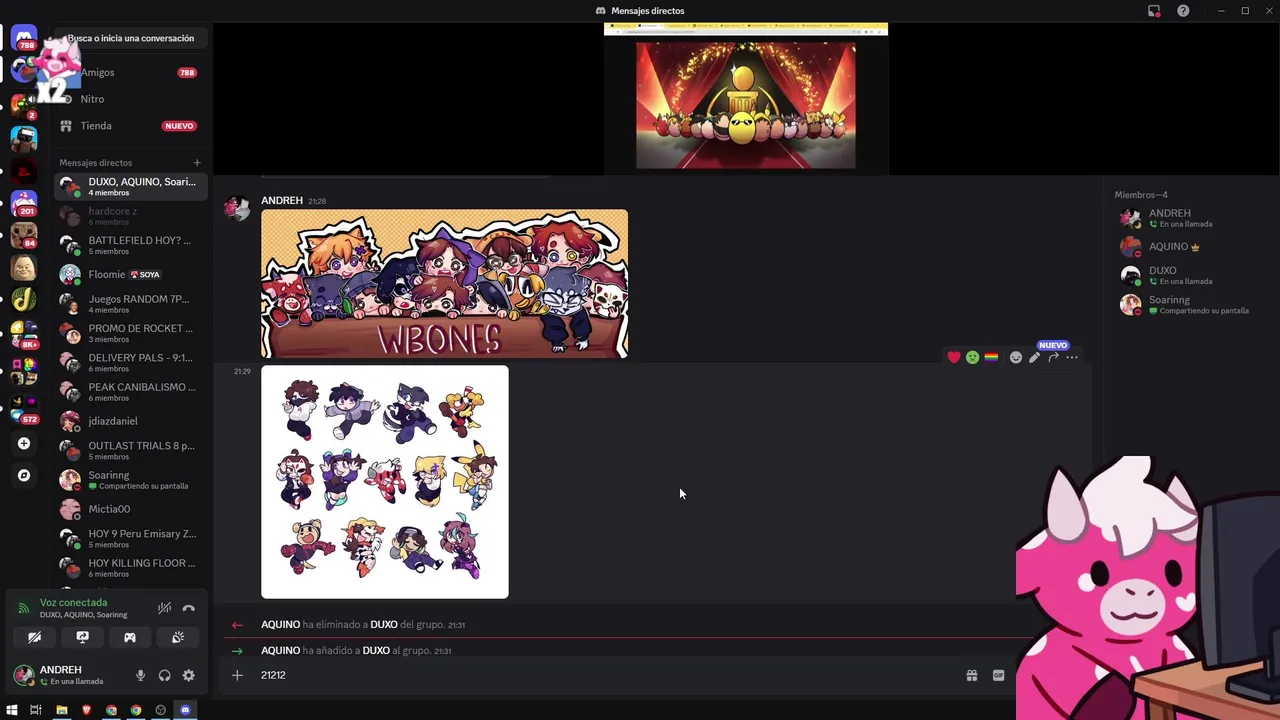
Task: Open the Nitro tab
Action: click(130, 99)
